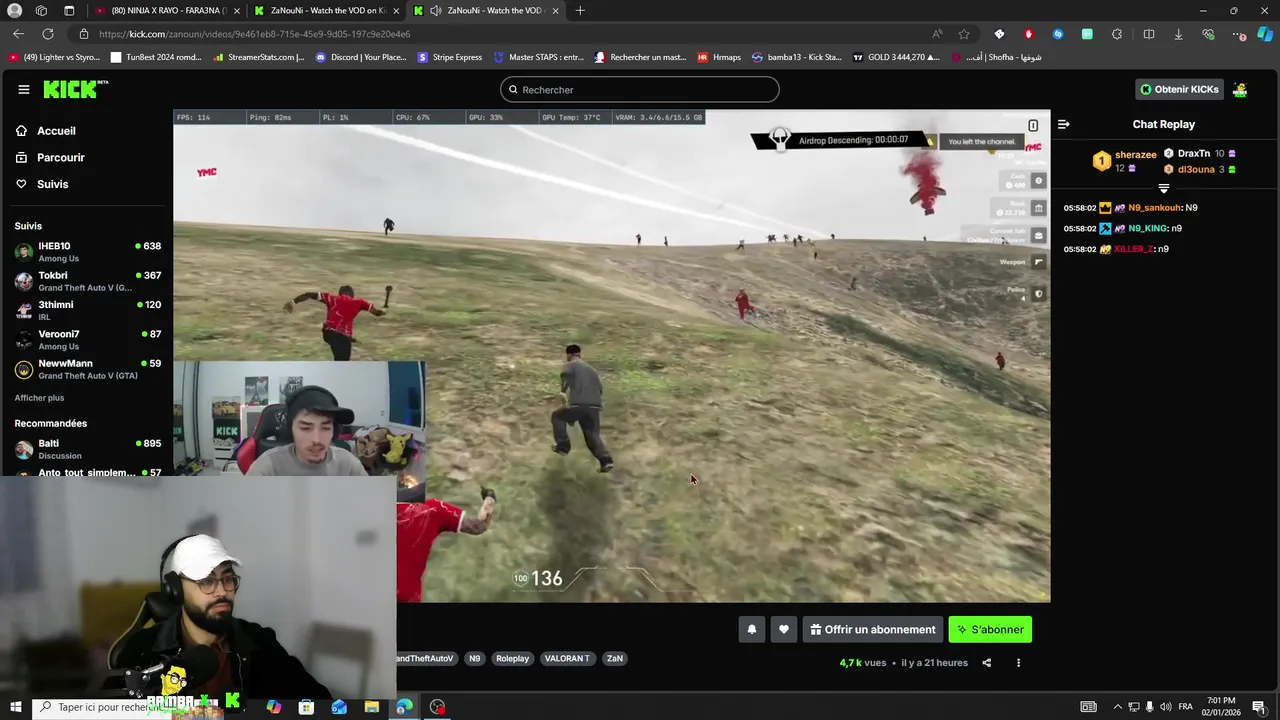The height and width of the screenshot is (720, 1280).
Task: Click username KILLER_2 in chat
Action: [1134, 249]
